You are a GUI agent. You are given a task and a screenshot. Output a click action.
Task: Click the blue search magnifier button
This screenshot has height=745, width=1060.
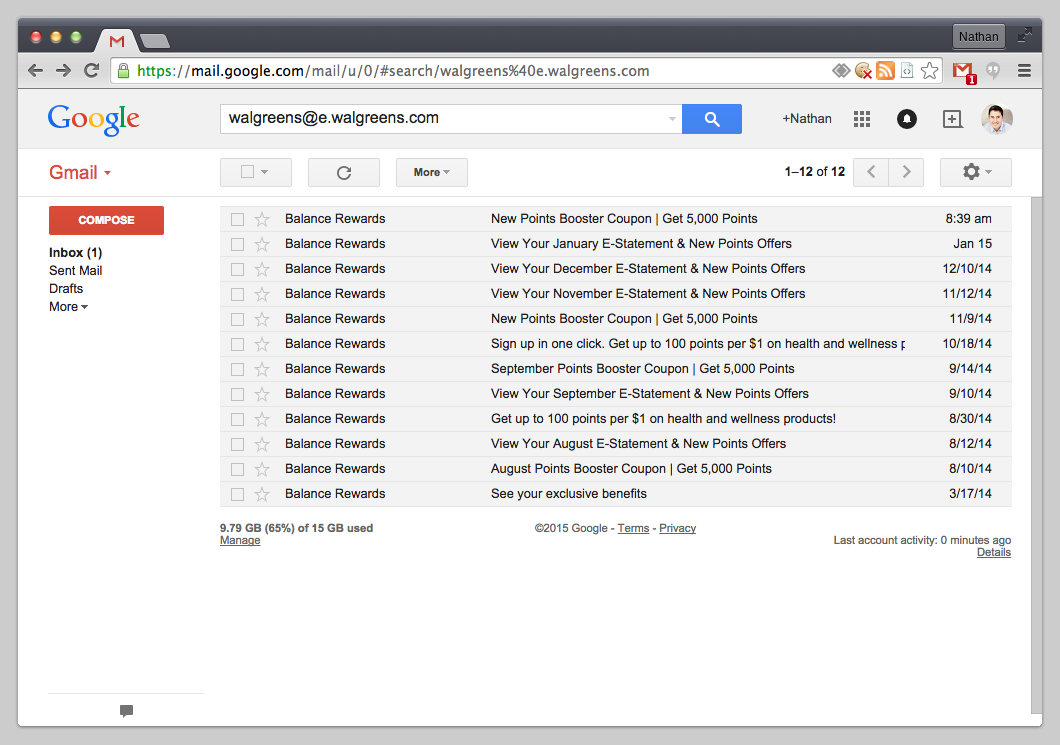coord(712,119)
